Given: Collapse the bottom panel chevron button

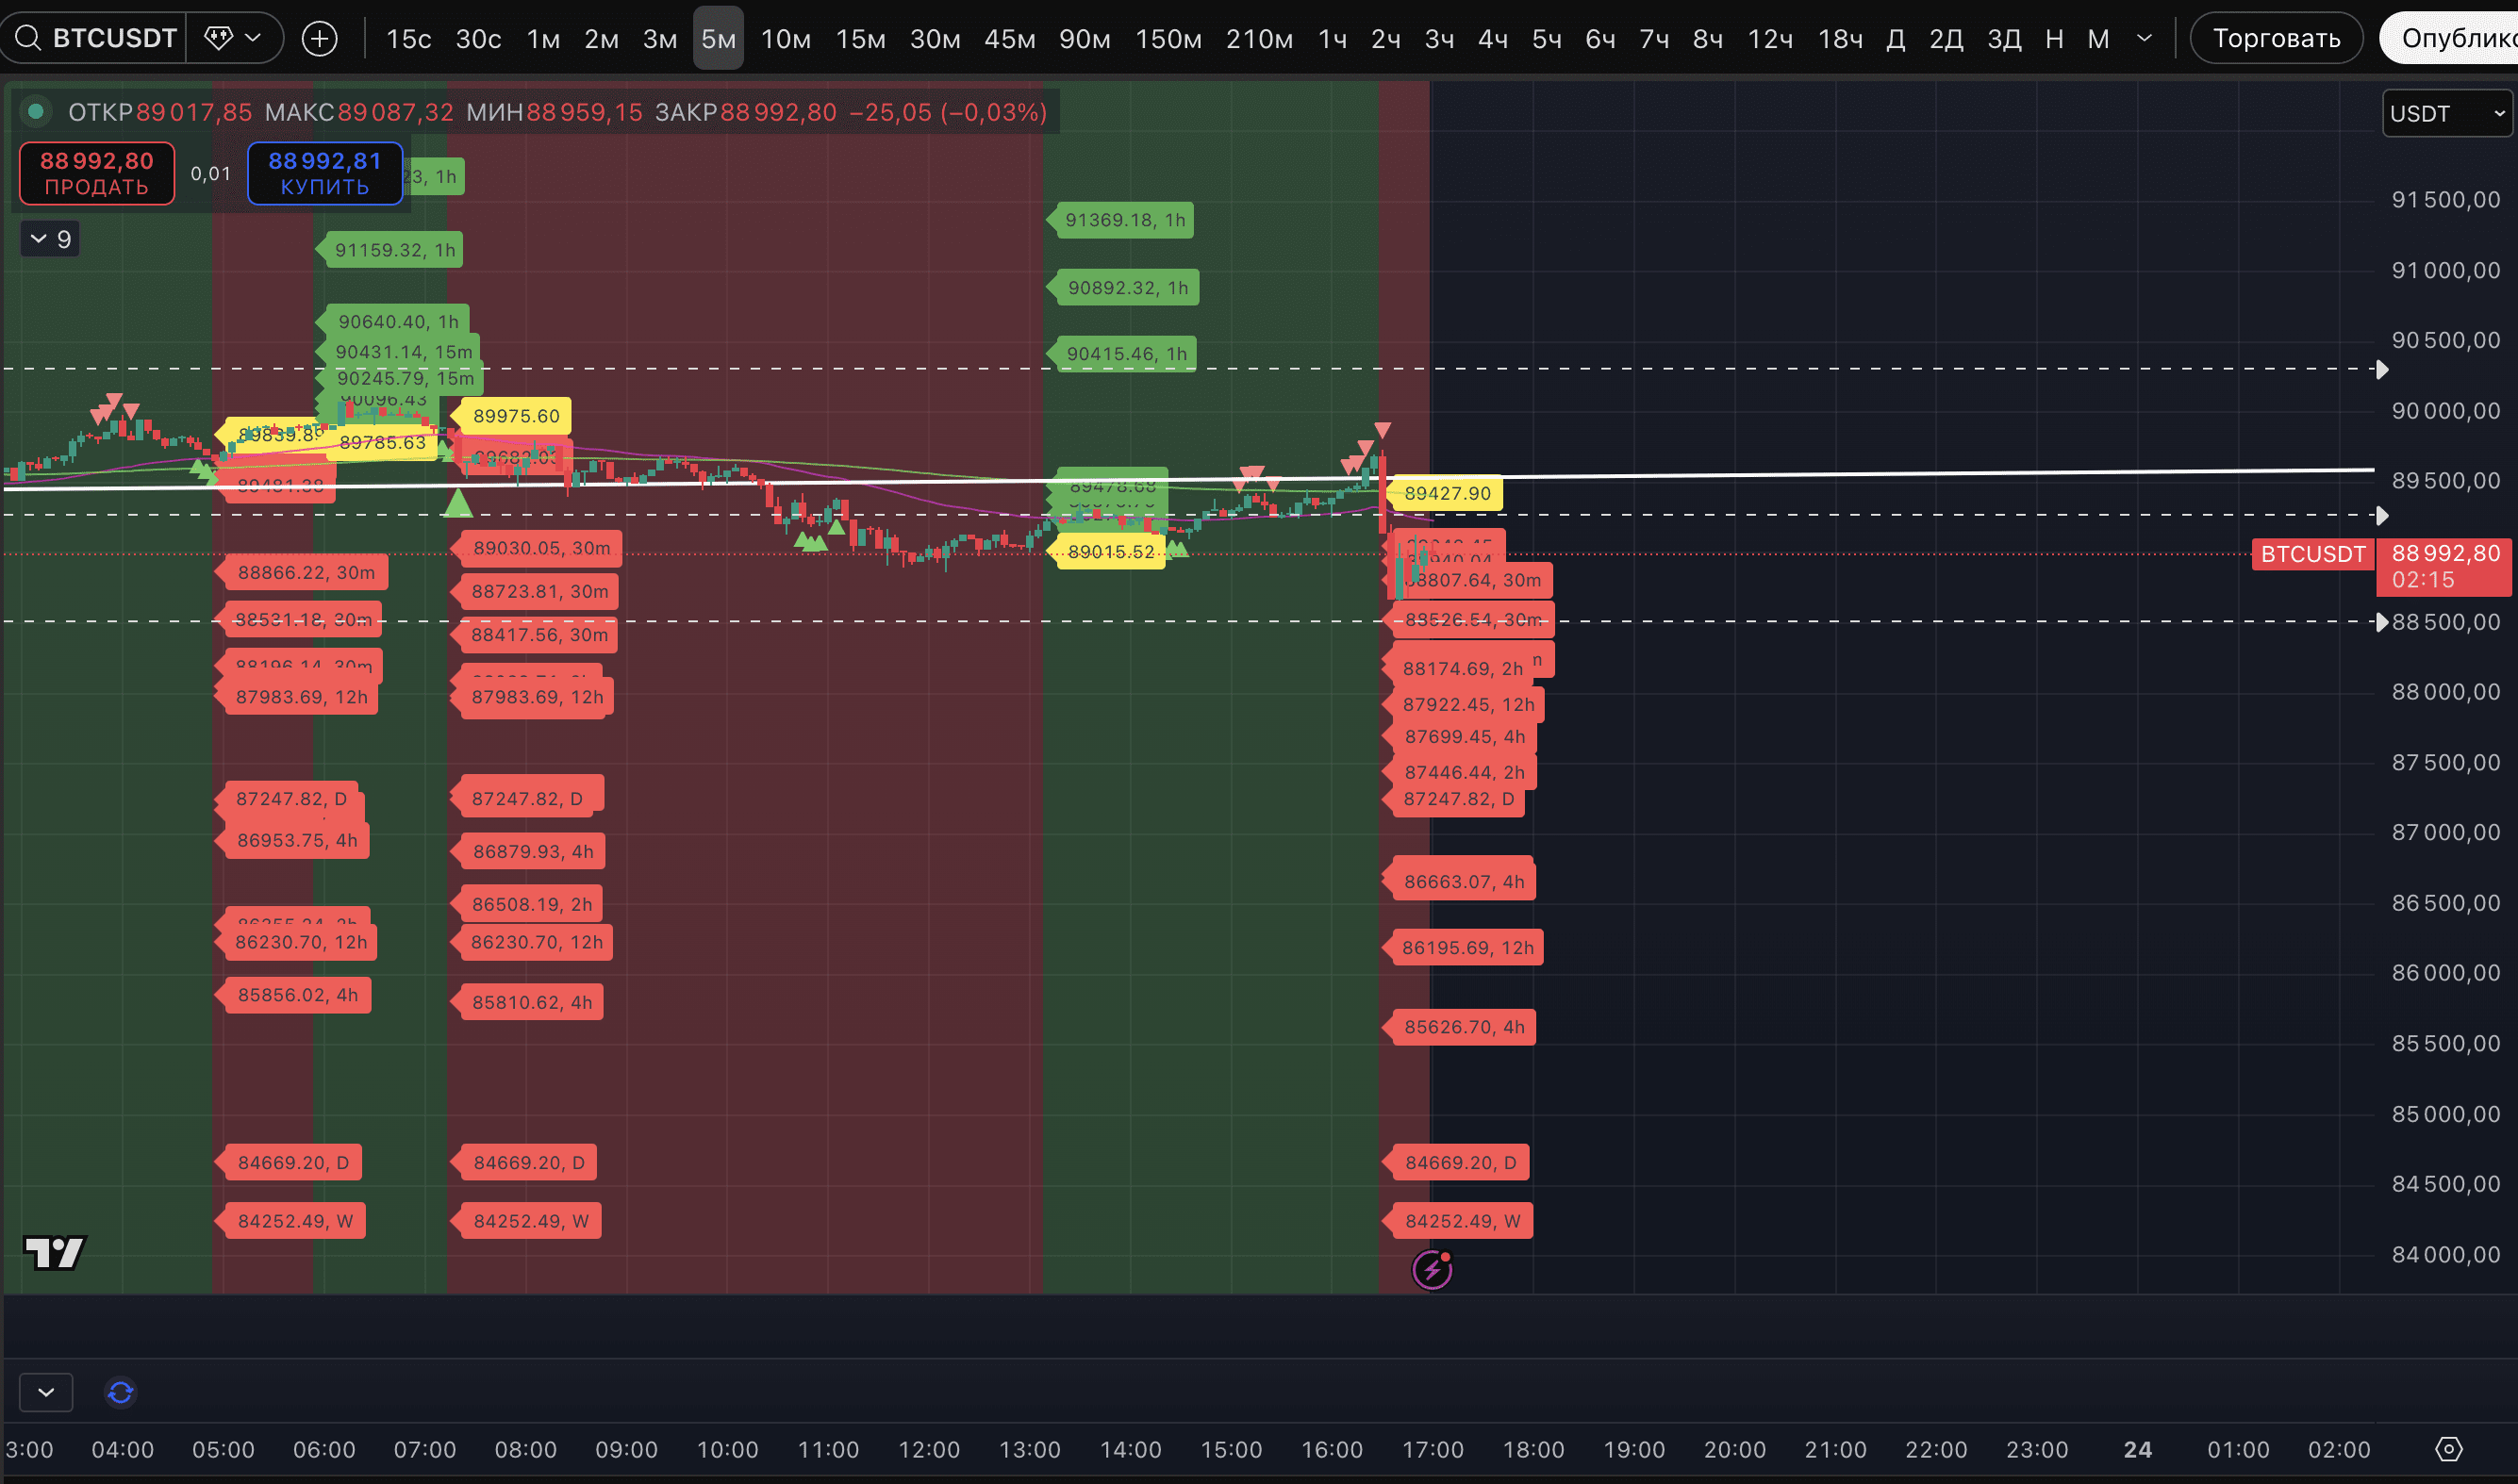Looking at the screenshot, I should pos(46,1392).
